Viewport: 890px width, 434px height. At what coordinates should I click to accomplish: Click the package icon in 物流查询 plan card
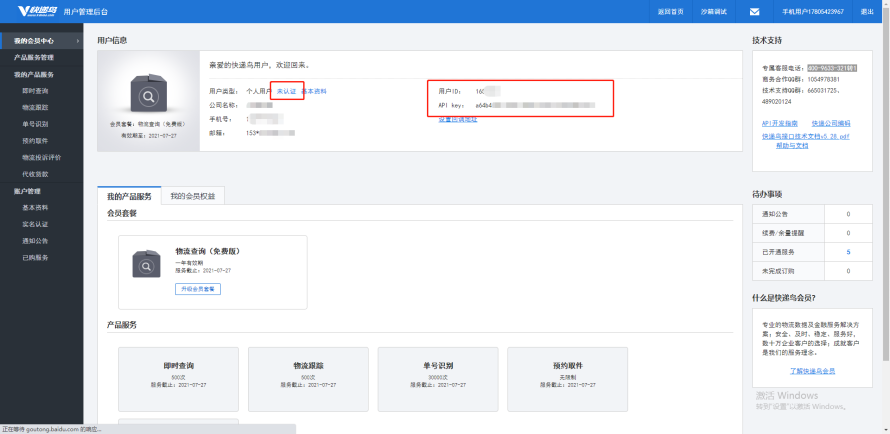coord(146,264)
